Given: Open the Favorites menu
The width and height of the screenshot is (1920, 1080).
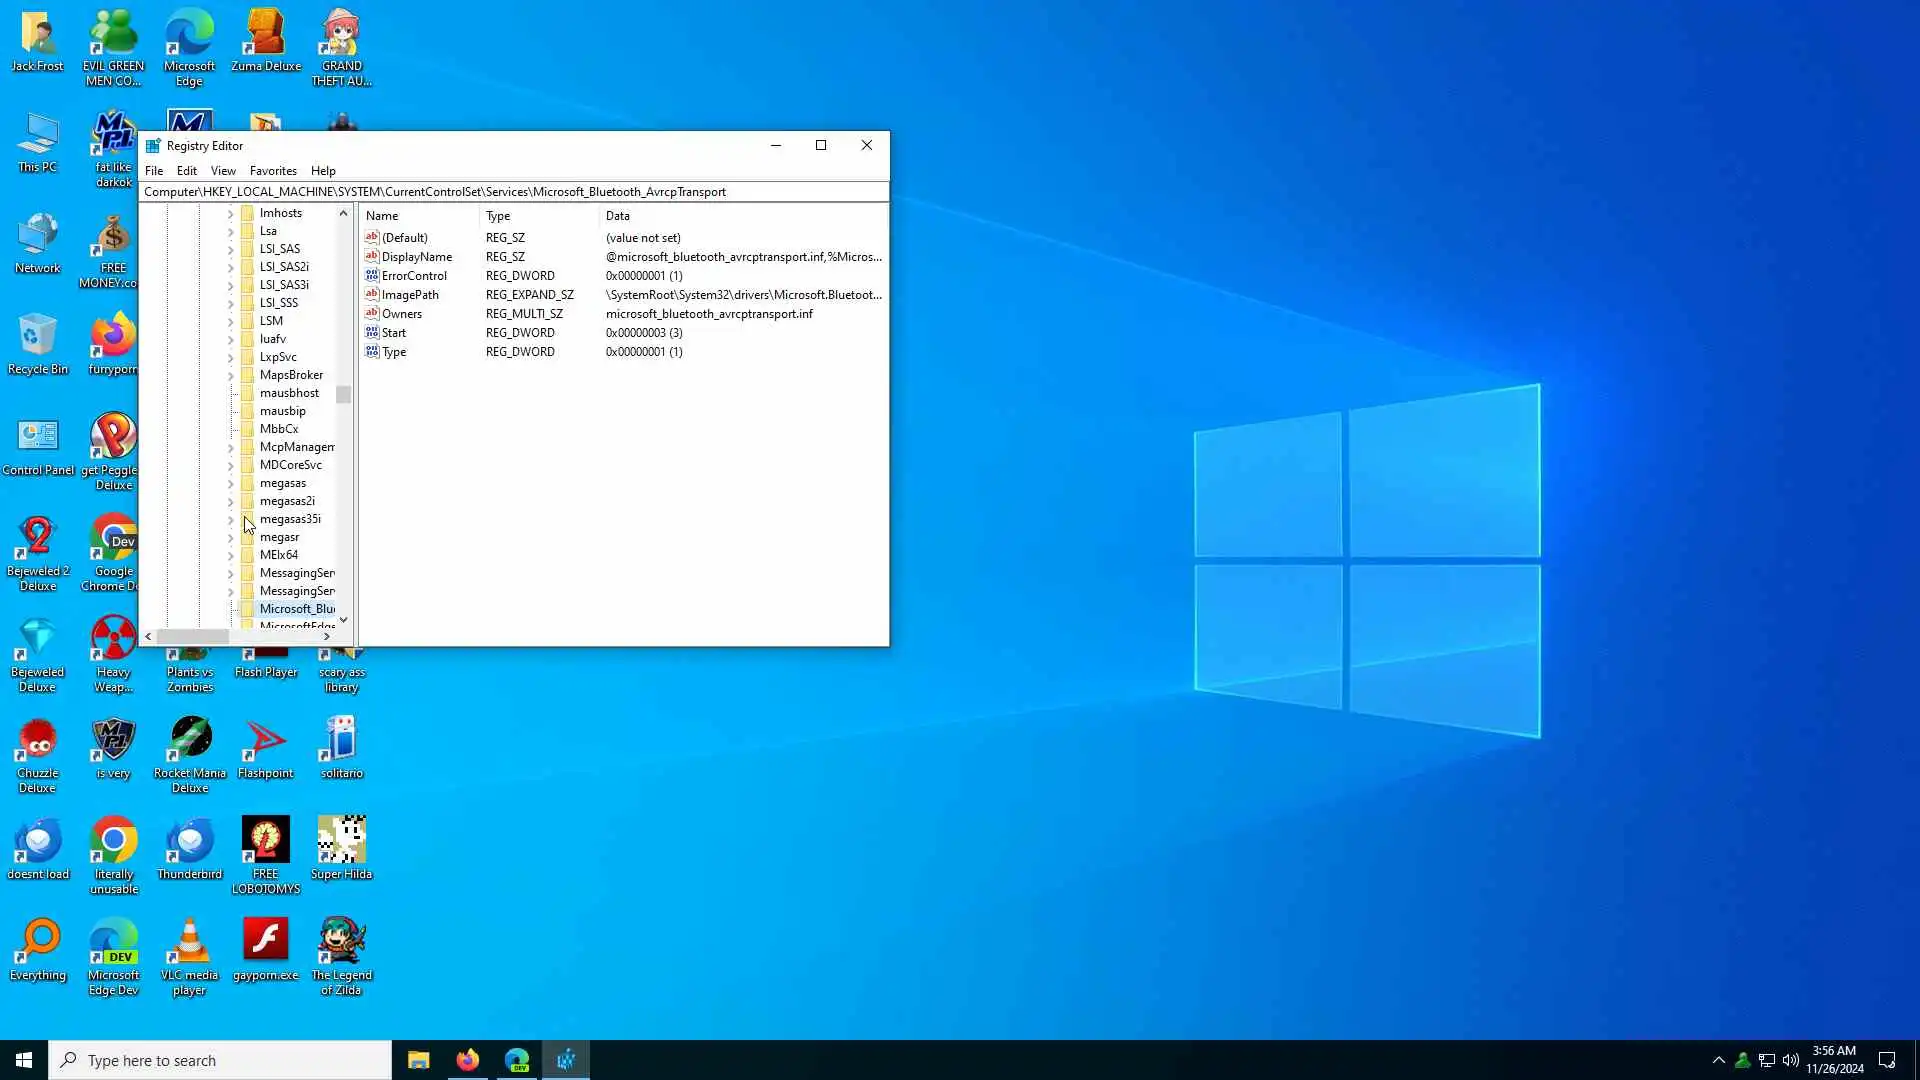Looking at the screenshot, I should (273, 171).
